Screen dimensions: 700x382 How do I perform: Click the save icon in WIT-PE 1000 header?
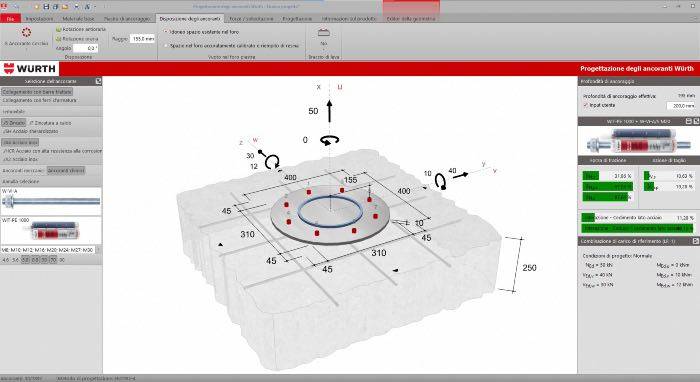689,121
